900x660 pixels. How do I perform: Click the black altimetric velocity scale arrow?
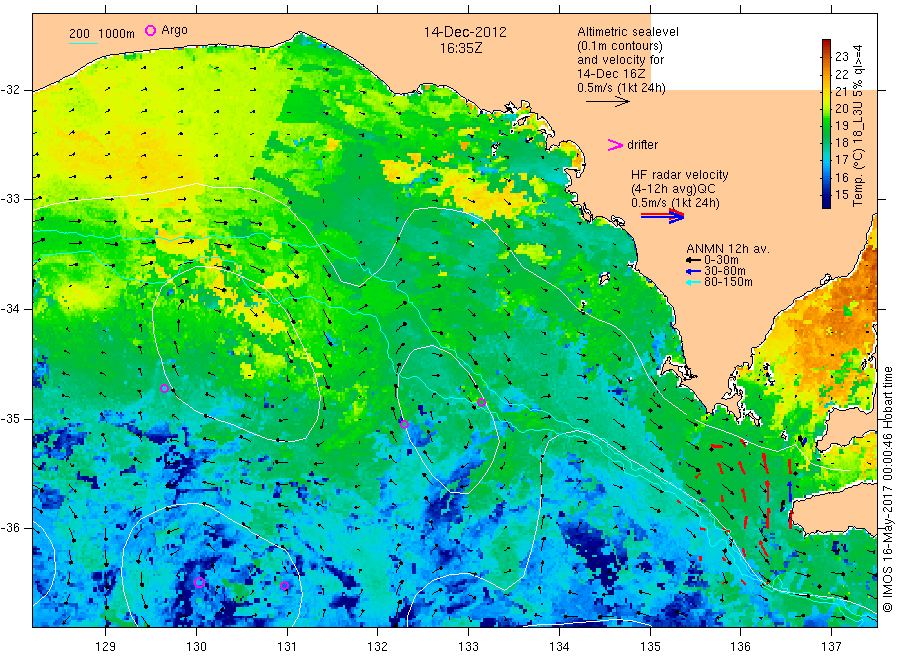(x=607, y=102)
